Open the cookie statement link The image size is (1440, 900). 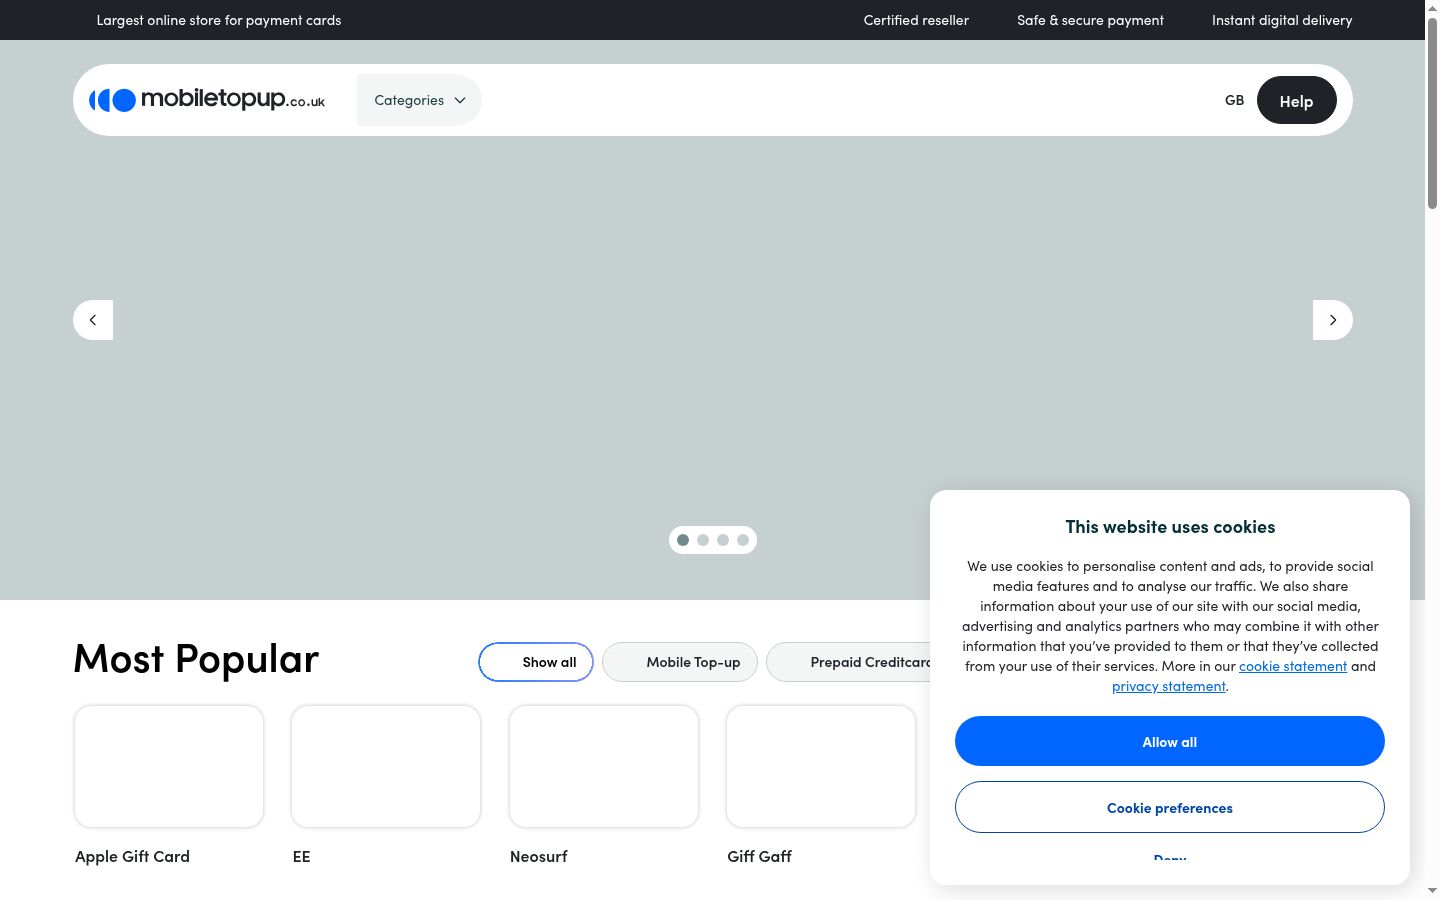click(1293, 666)
